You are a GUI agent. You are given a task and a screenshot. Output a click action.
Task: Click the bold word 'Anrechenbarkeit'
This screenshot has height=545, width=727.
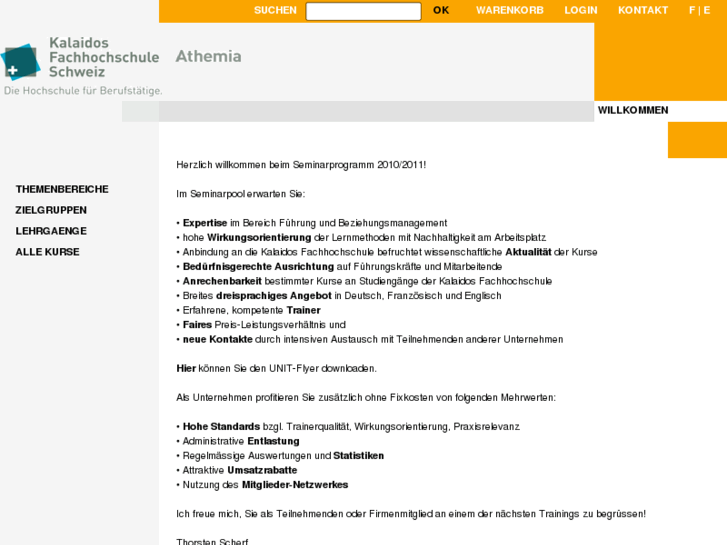222,281
